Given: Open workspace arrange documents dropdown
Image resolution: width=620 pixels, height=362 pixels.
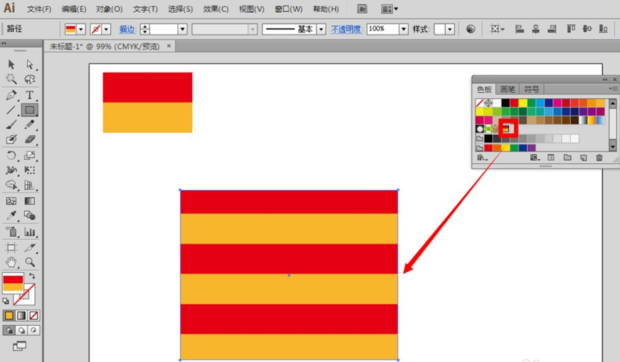Looking at the screenshot, I should (x=389, y=9).
